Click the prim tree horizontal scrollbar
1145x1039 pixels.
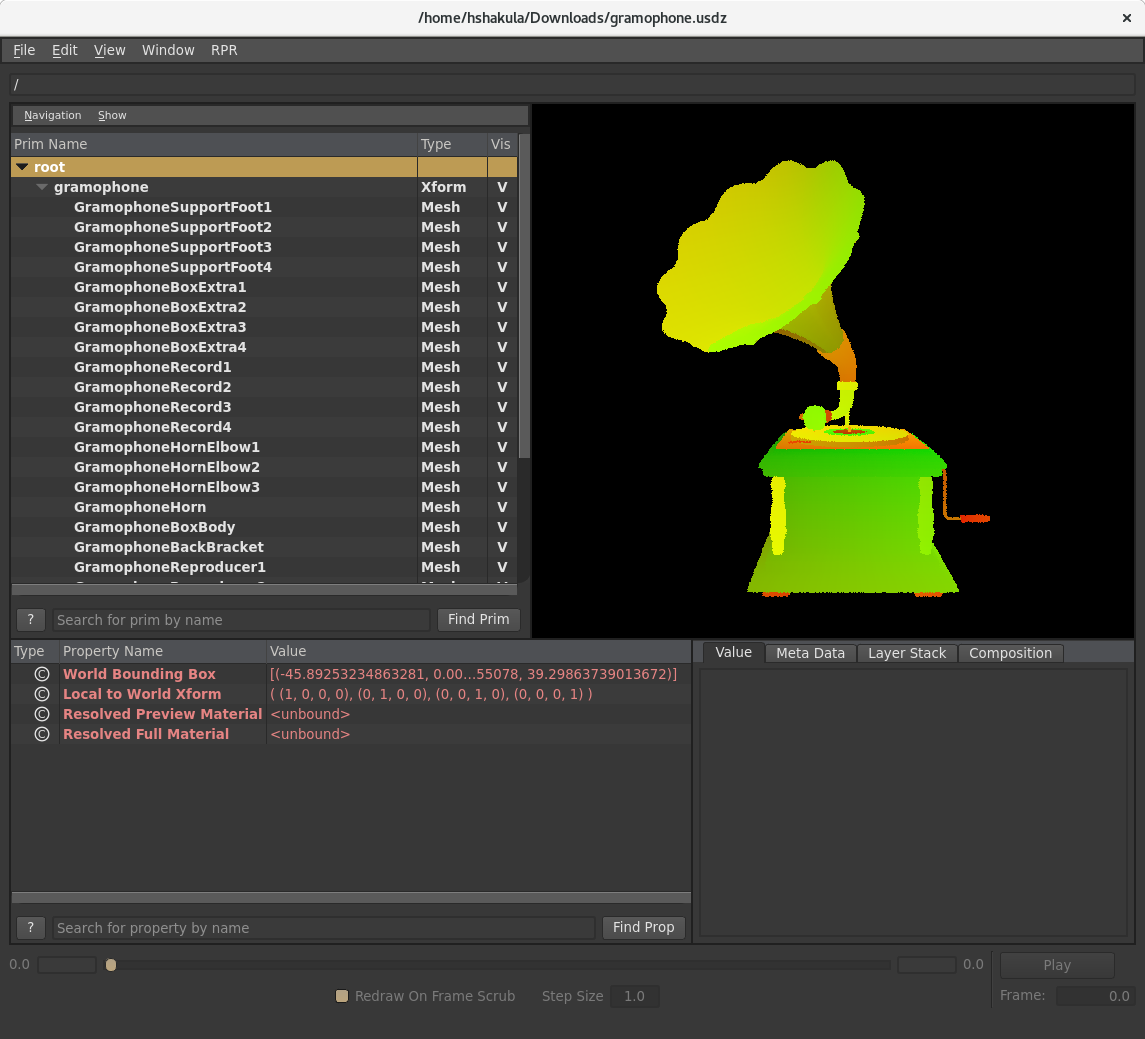pos(264,590)
